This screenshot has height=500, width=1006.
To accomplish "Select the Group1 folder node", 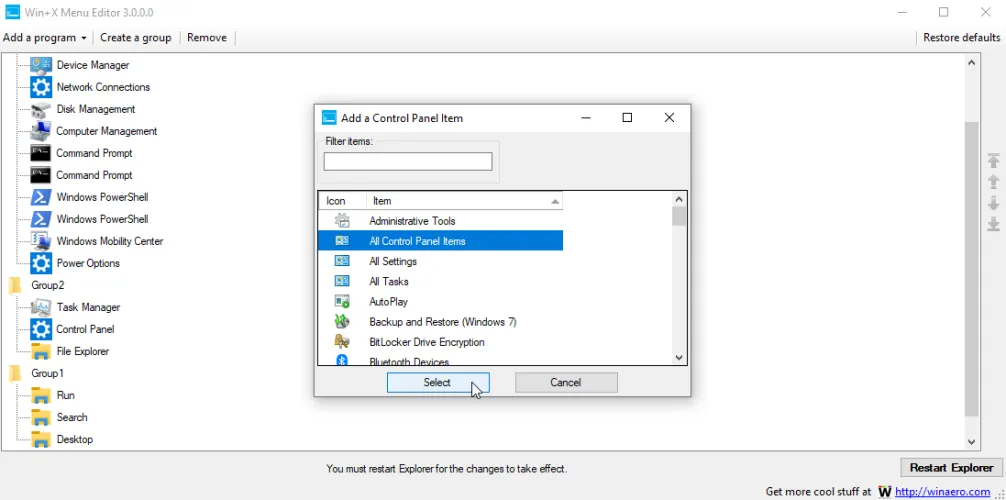I will click(x=47, y=373).
